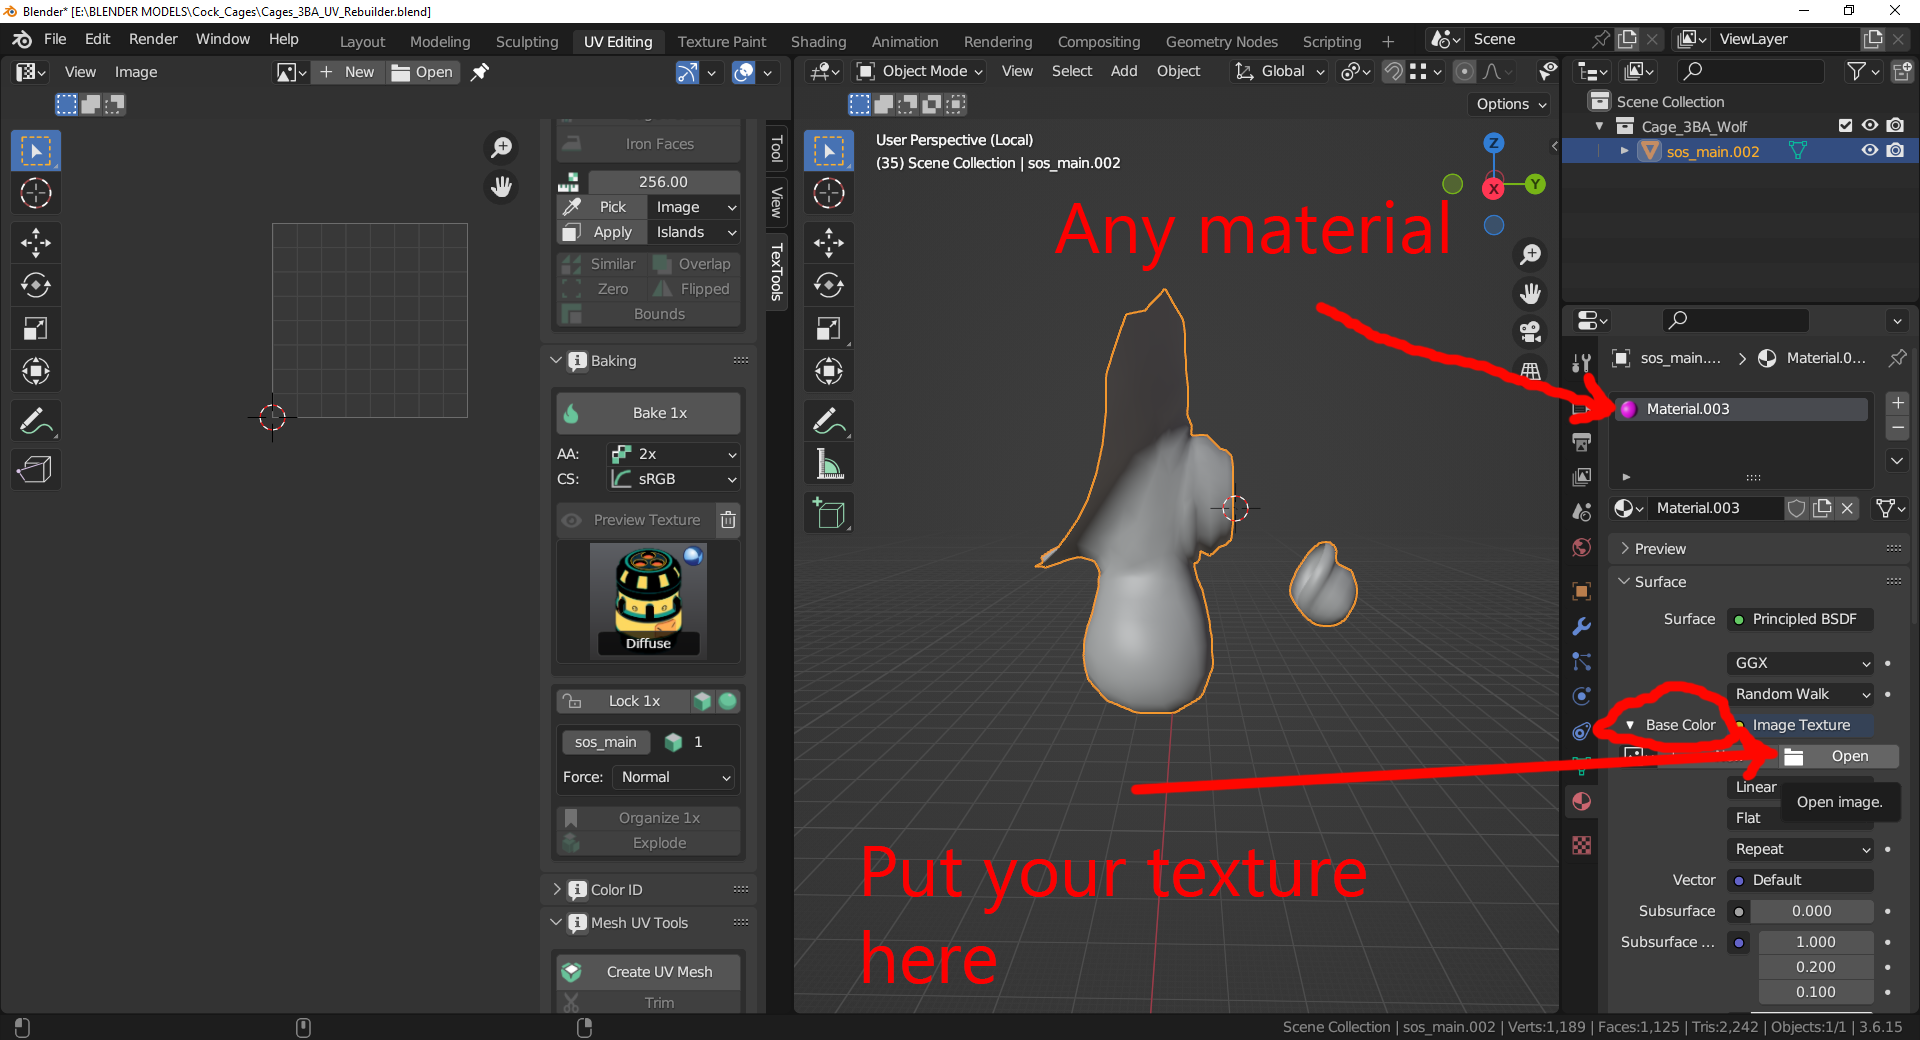Open the Render menu

153,39
